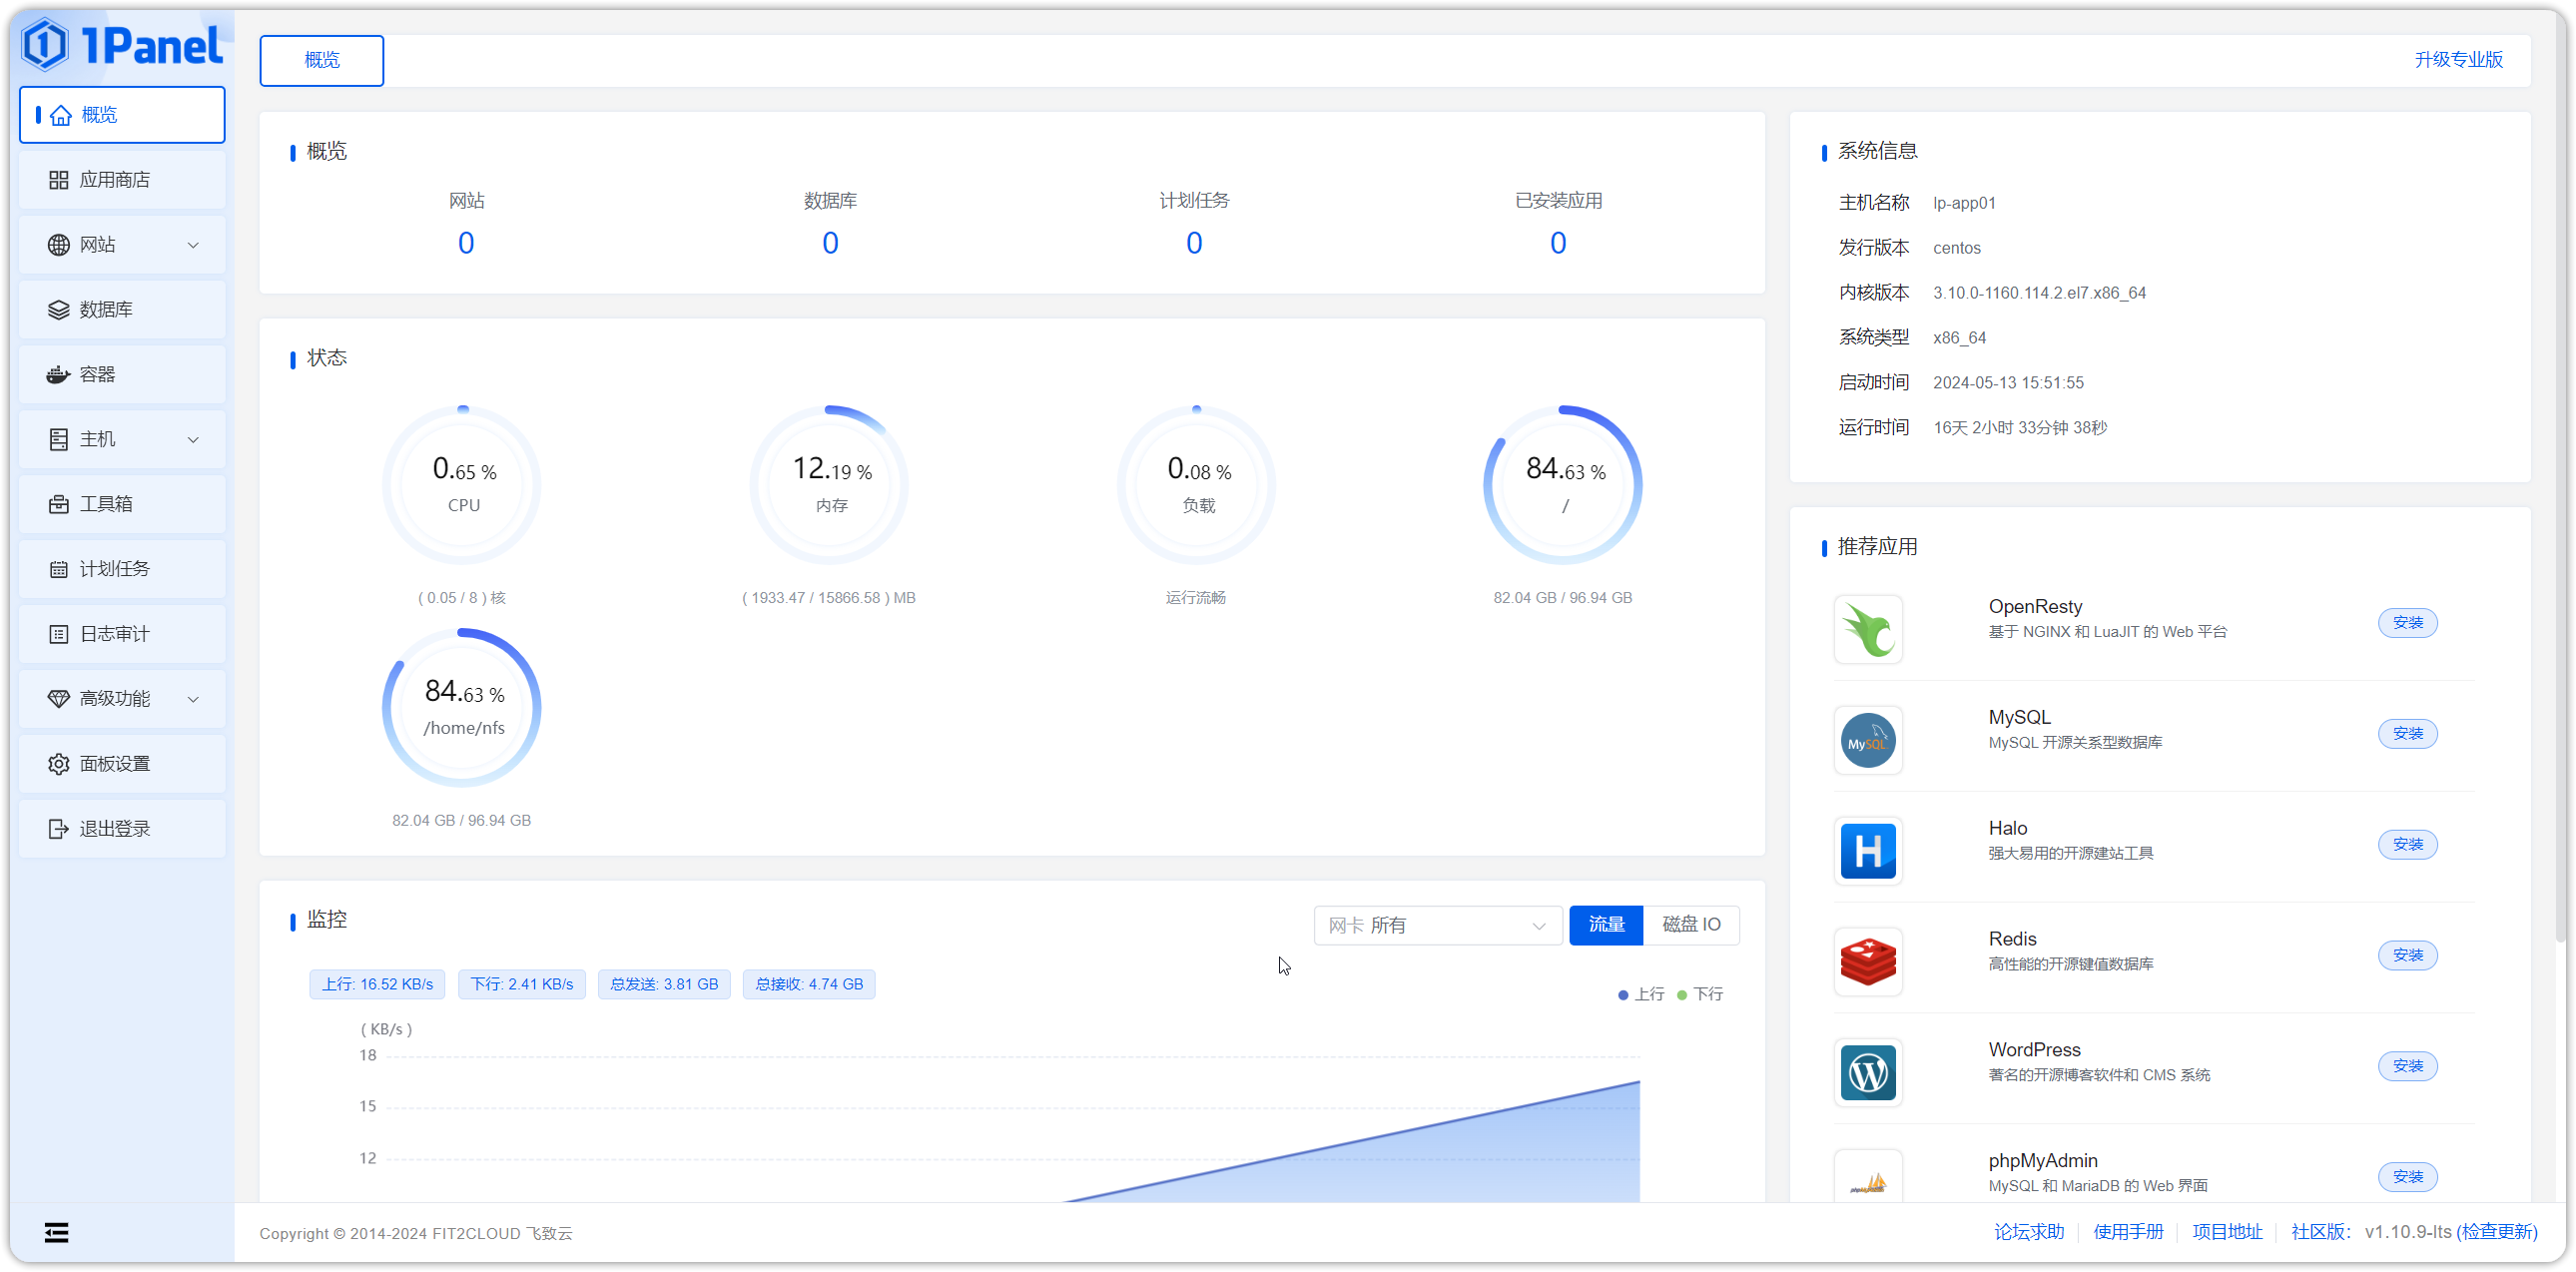Open 应用商店 from the sidebar
The image size is (2576, 1272).
[x=122, y=180]
